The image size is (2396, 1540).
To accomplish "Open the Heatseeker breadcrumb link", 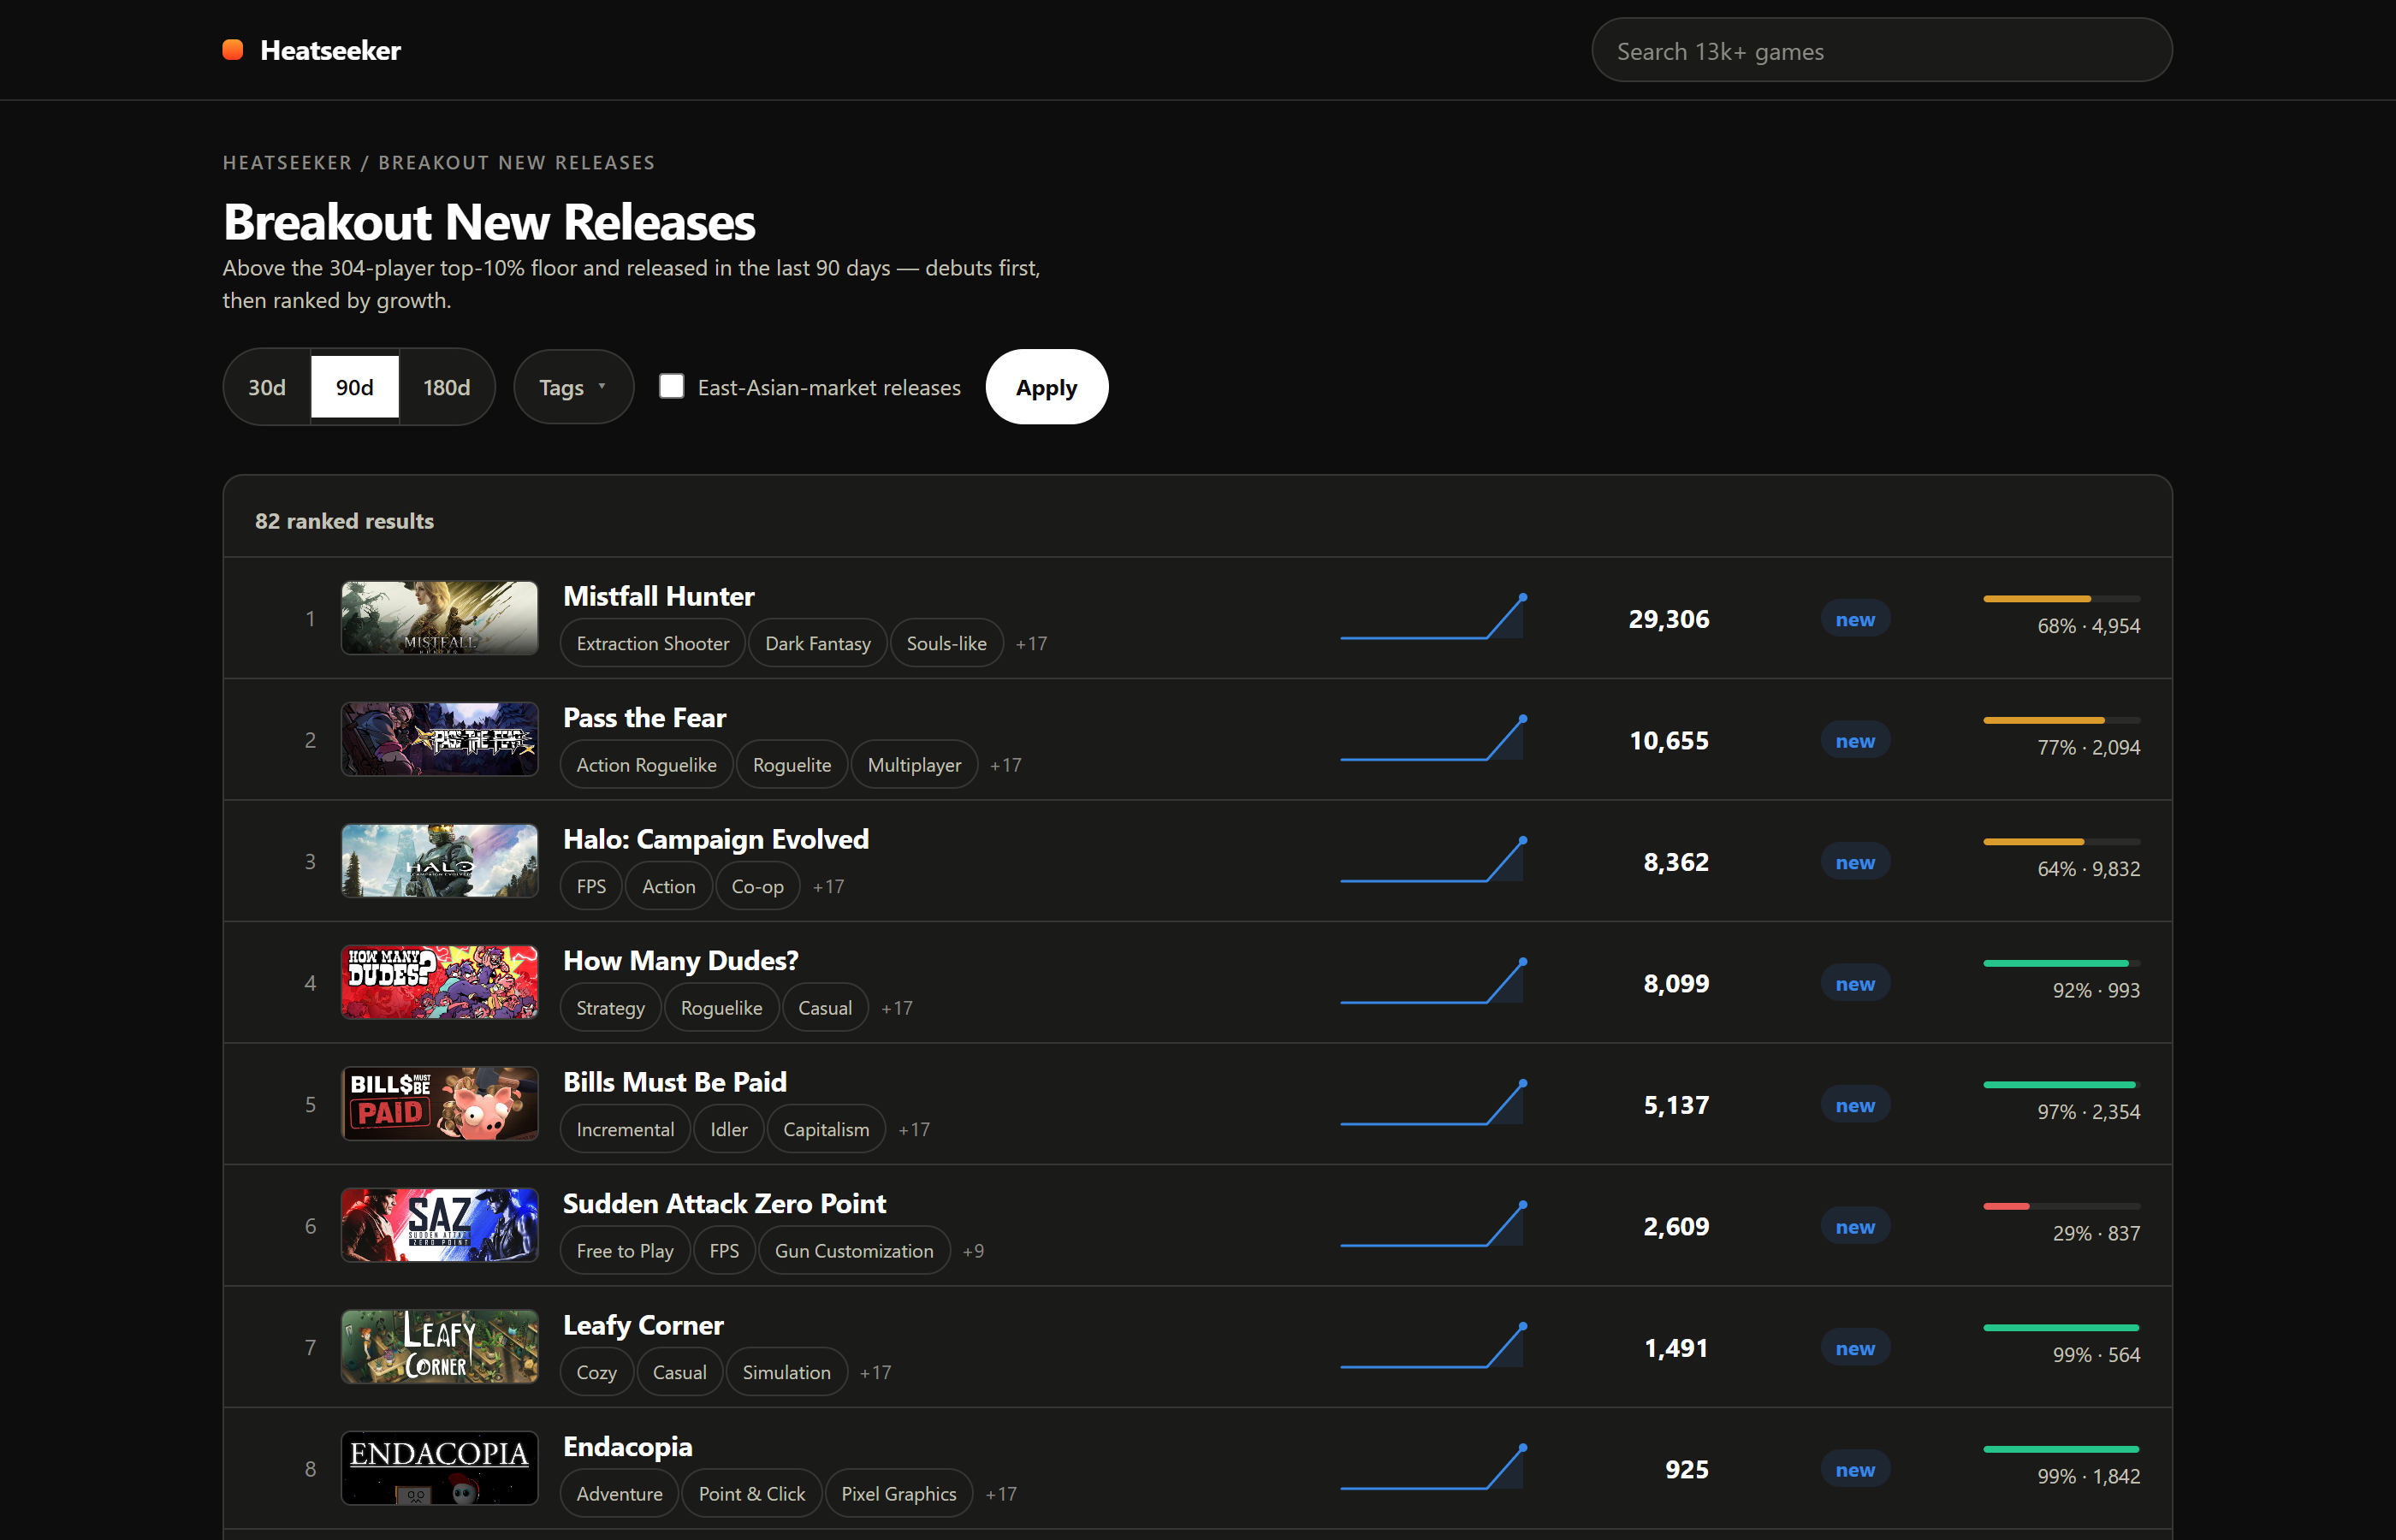I will 287,162.
